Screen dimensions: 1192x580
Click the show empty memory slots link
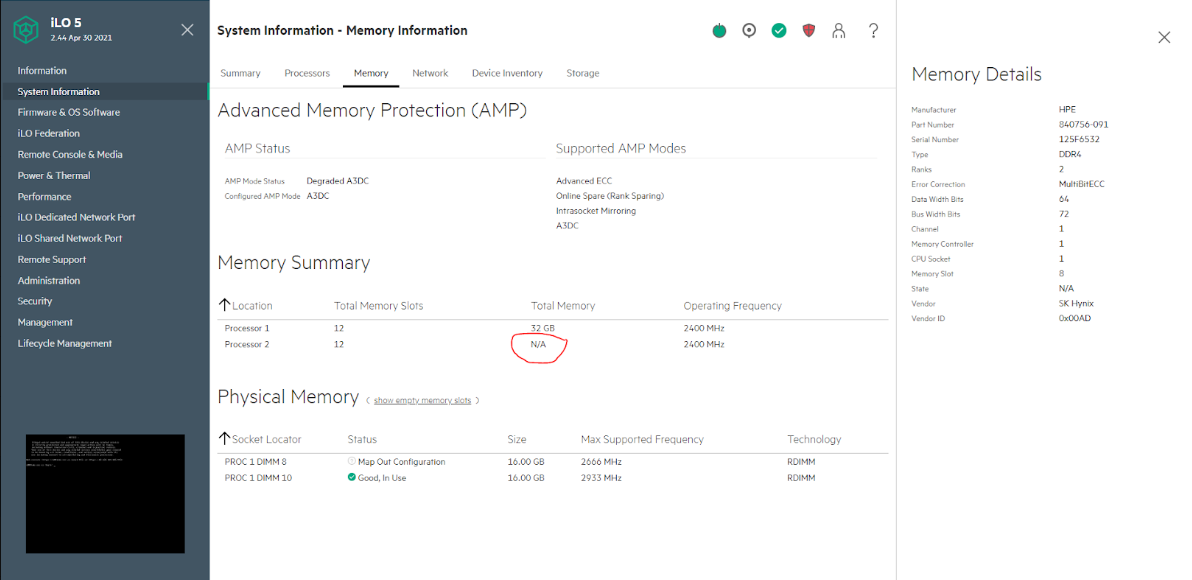pos(423,400)
